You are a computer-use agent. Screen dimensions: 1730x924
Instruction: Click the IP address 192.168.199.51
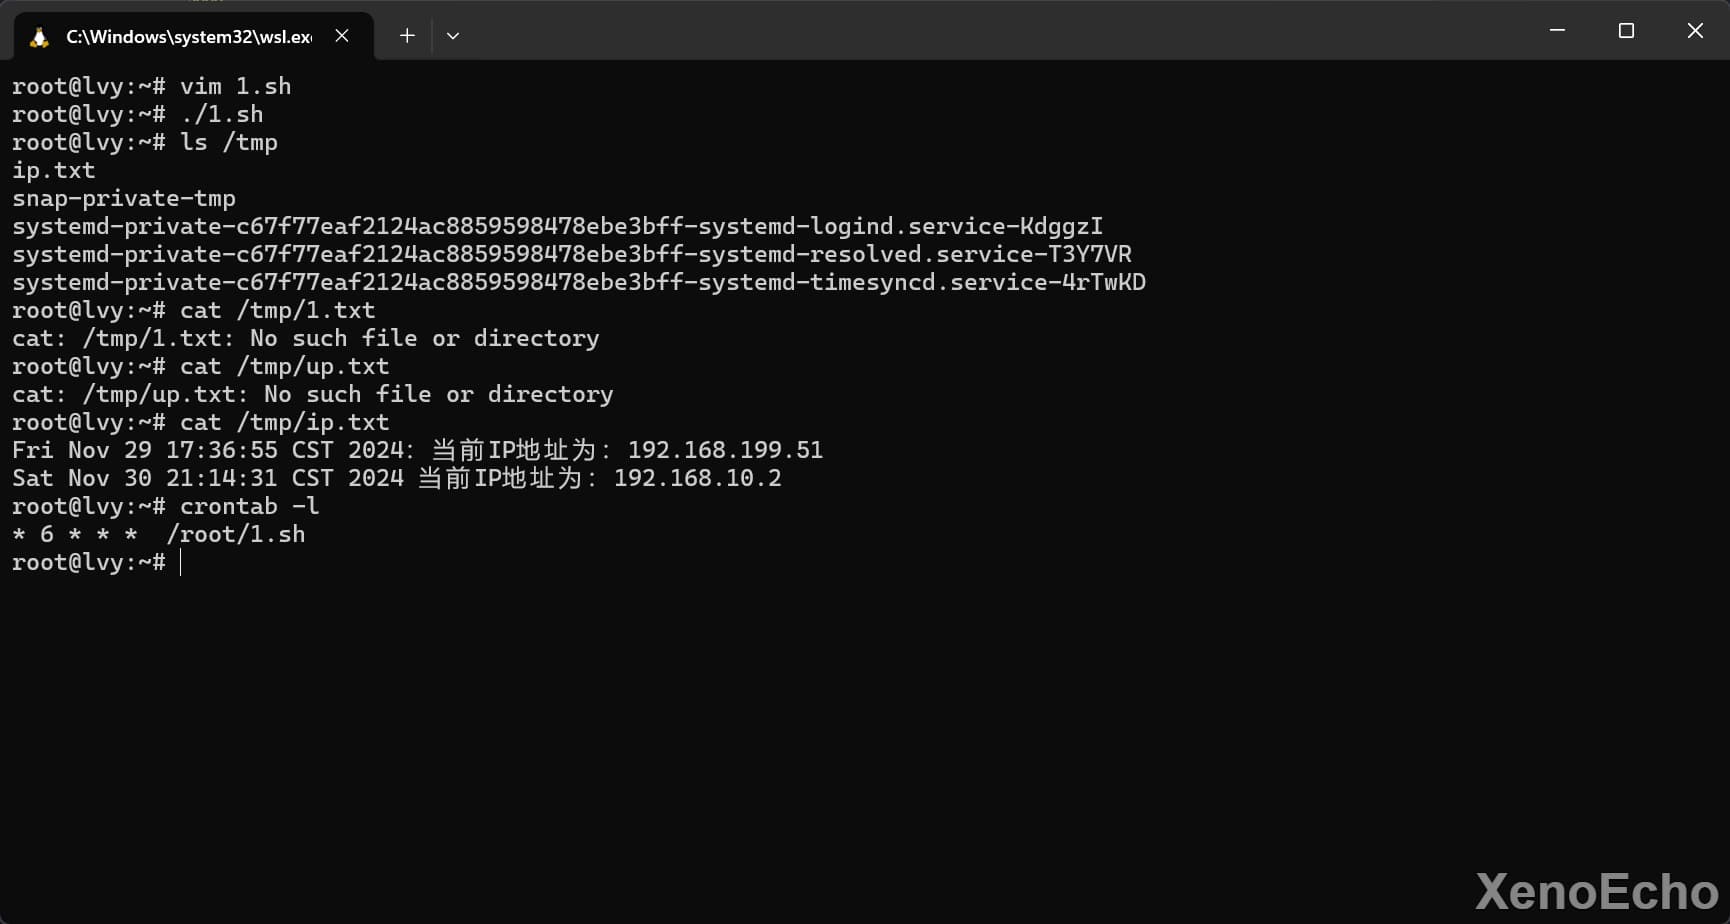click(x=725, y=451)
